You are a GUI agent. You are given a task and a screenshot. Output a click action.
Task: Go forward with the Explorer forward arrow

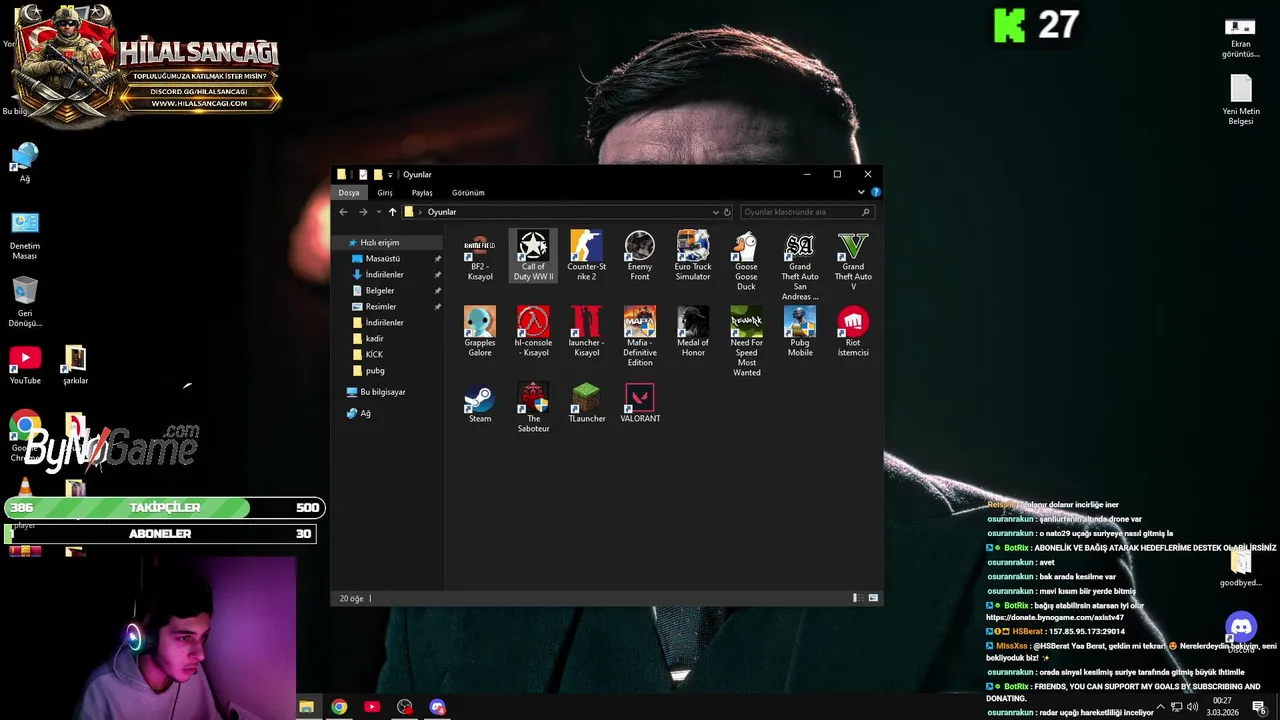363,212
